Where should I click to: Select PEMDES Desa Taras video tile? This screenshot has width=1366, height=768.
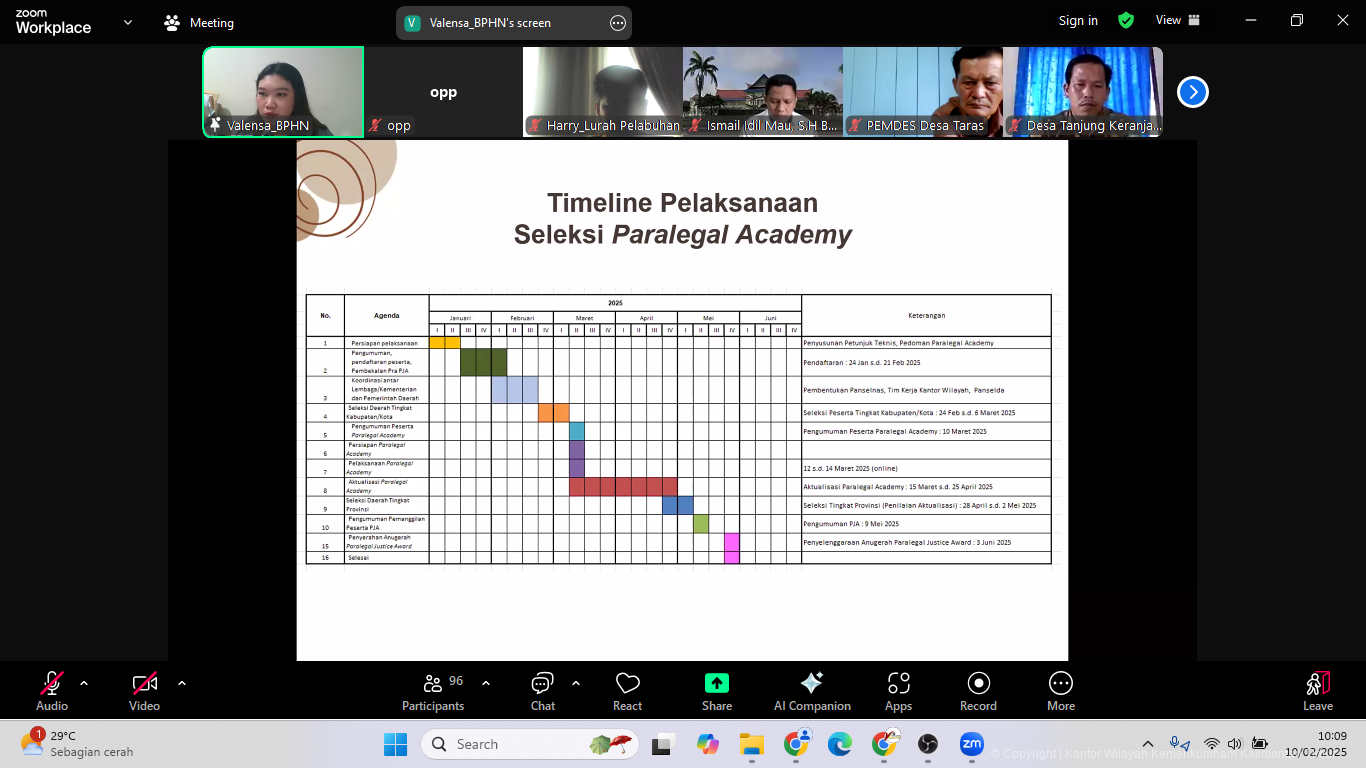point(923,92)
